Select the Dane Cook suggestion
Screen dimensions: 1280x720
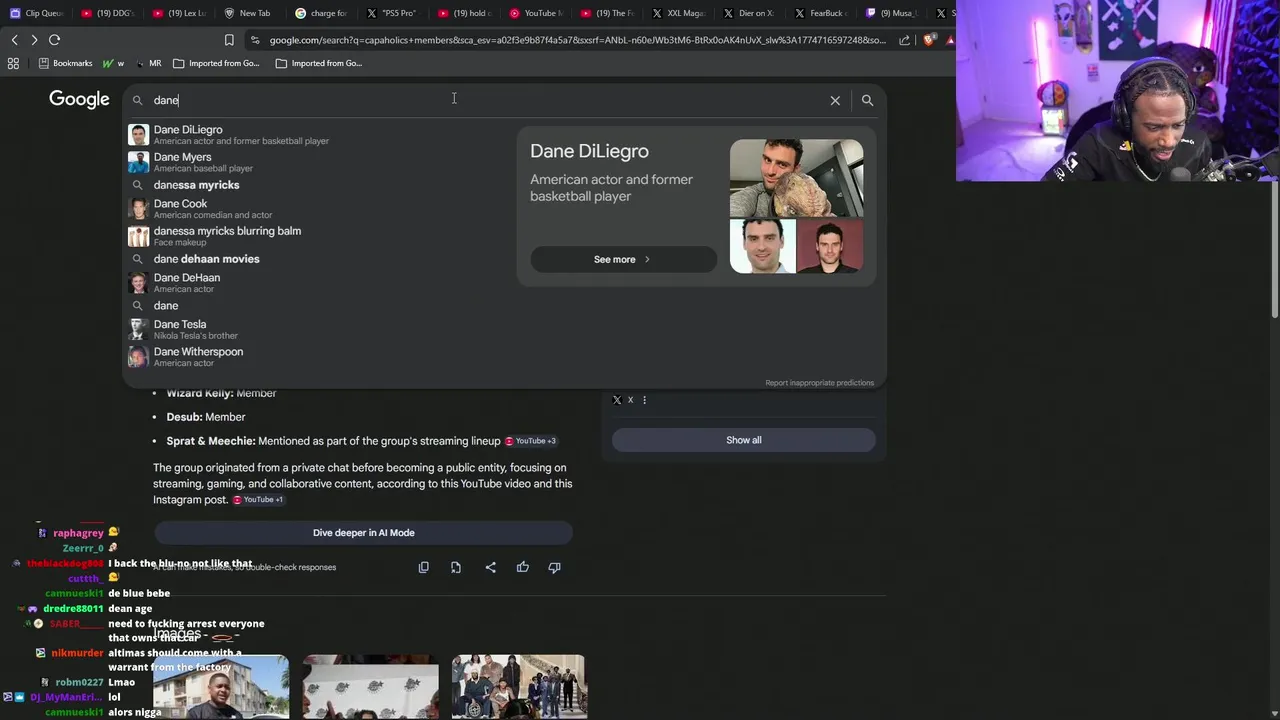(320, 208)
